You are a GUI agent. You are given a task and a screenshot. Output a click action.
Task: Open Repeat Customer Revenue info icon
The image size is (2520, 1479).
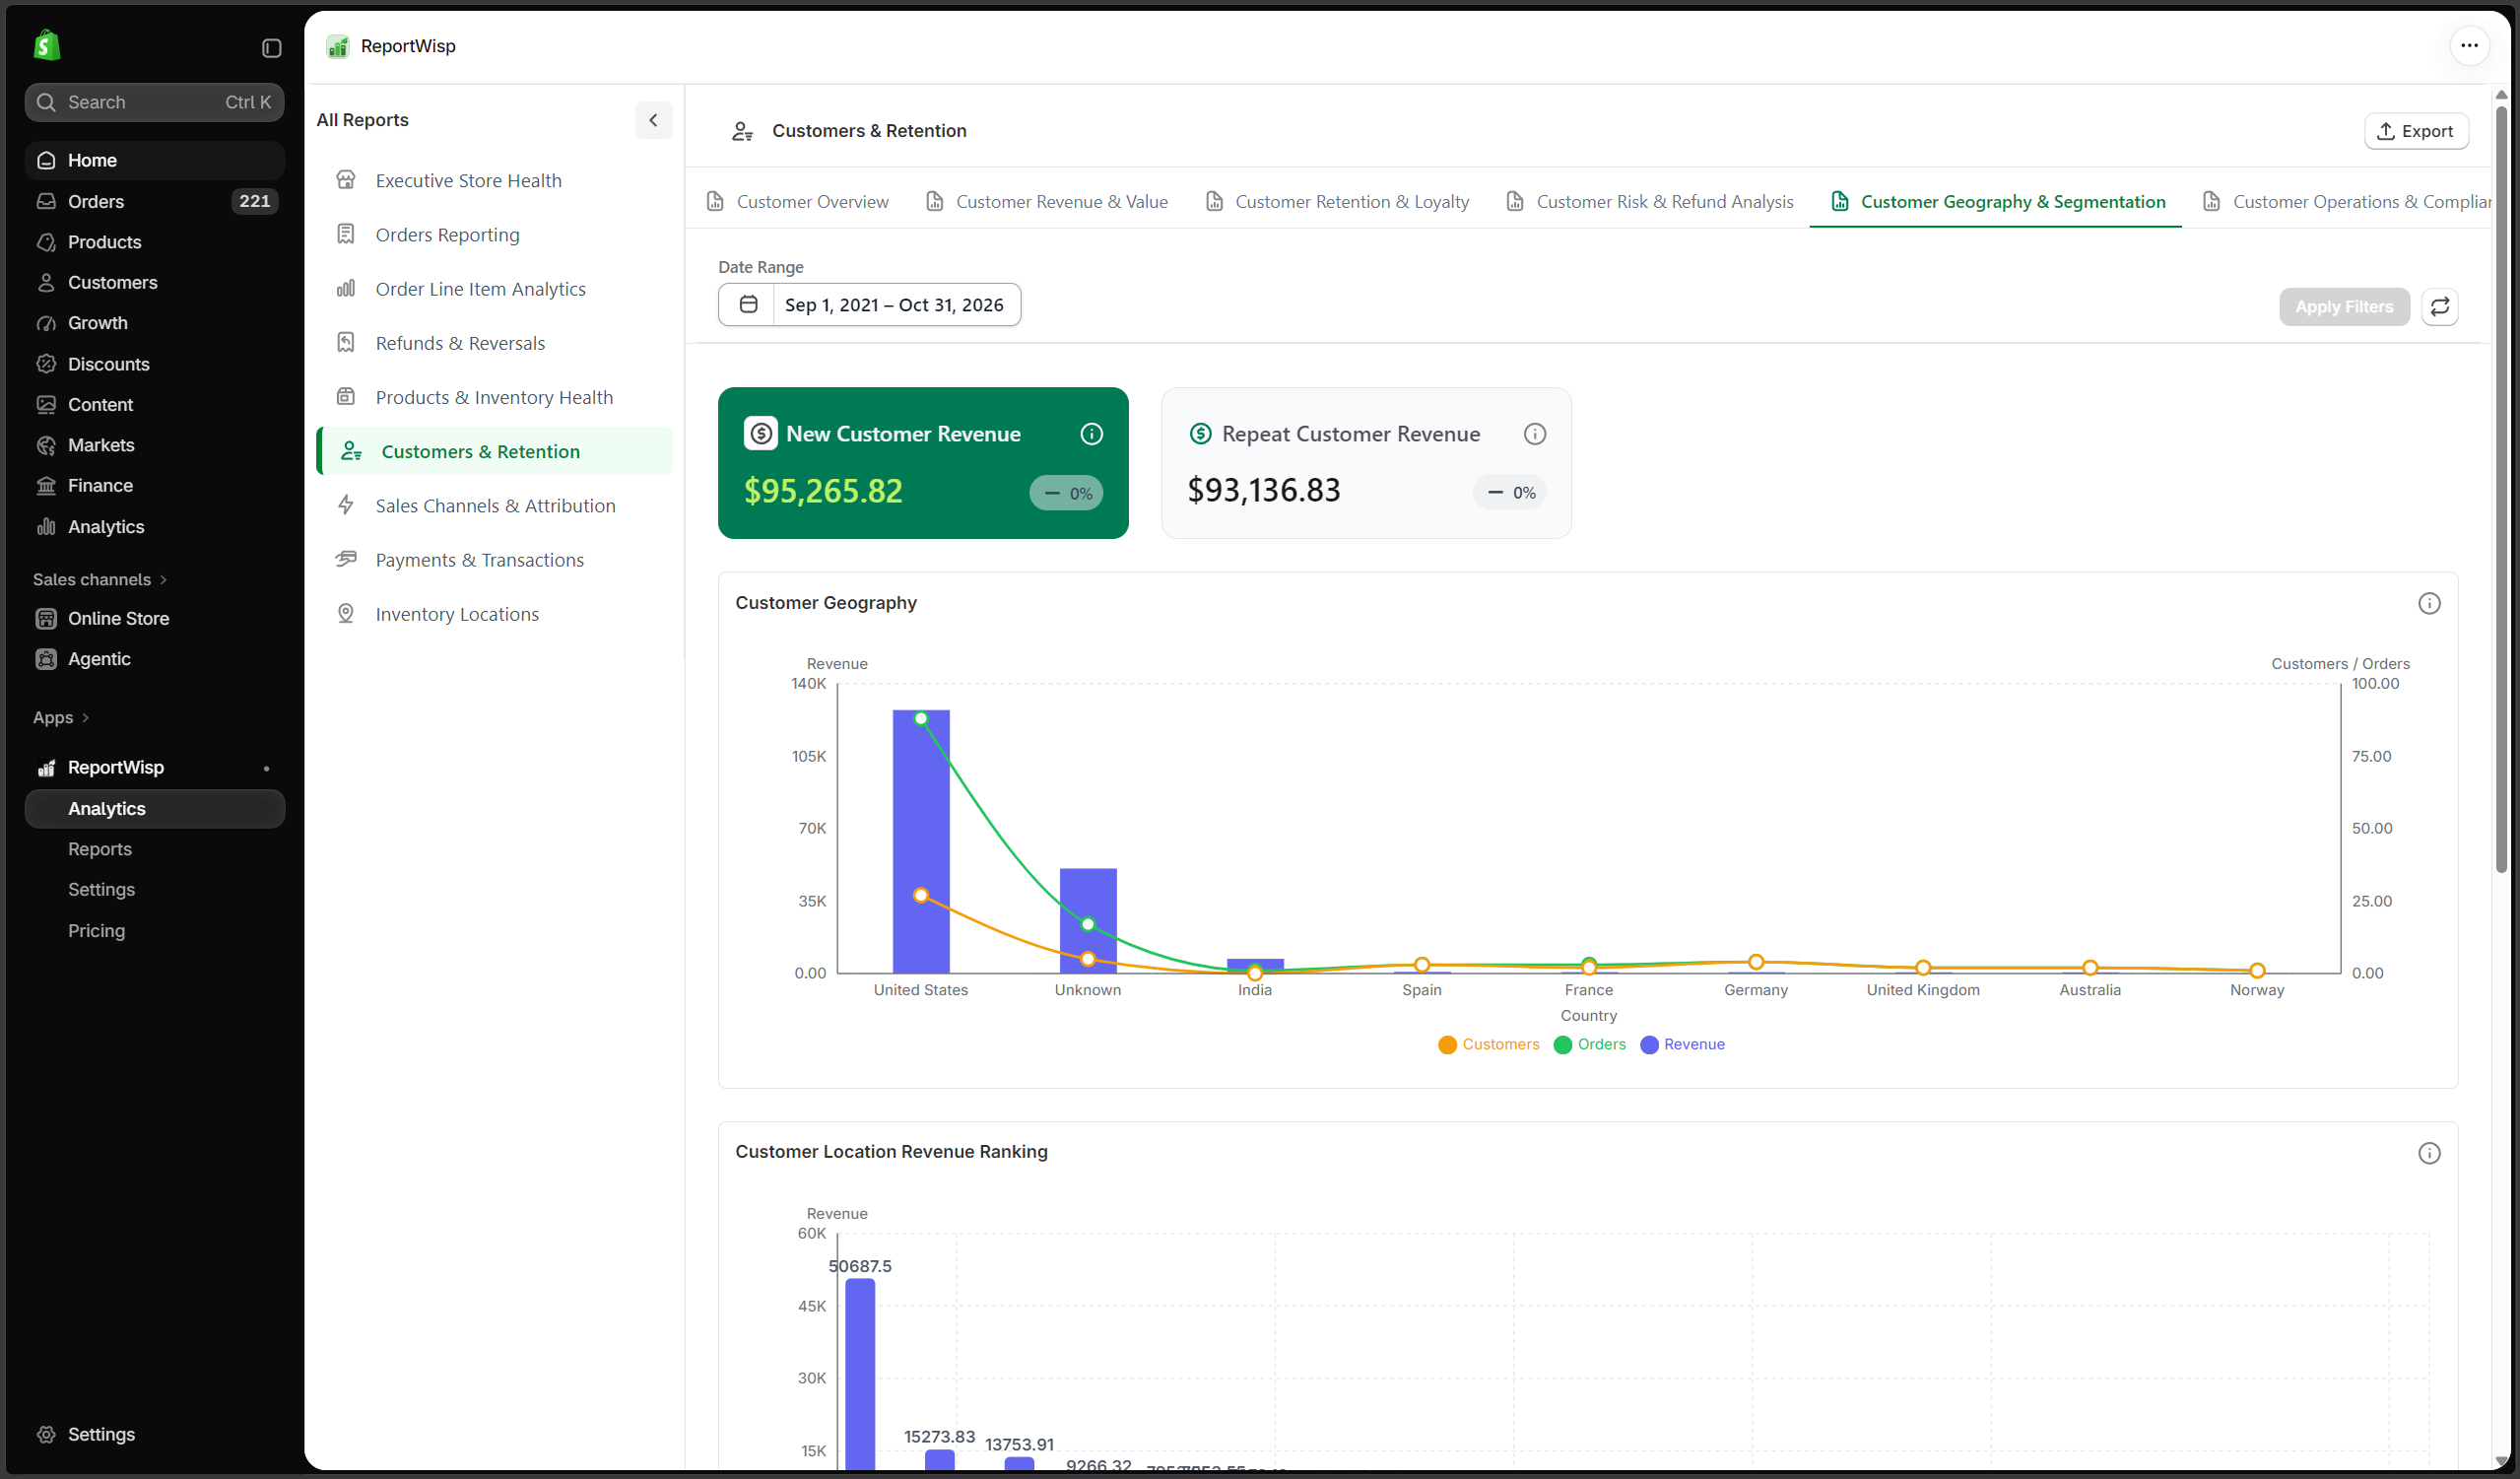(x=1534, y=434)
